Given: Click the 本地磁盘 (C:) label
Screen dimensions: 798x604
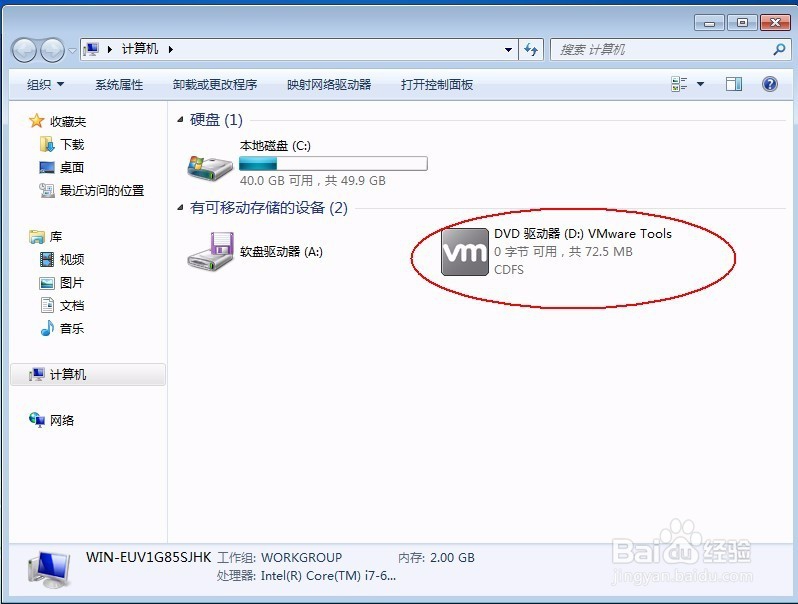Looking at the screenshot, I should (x=275, y=146).
